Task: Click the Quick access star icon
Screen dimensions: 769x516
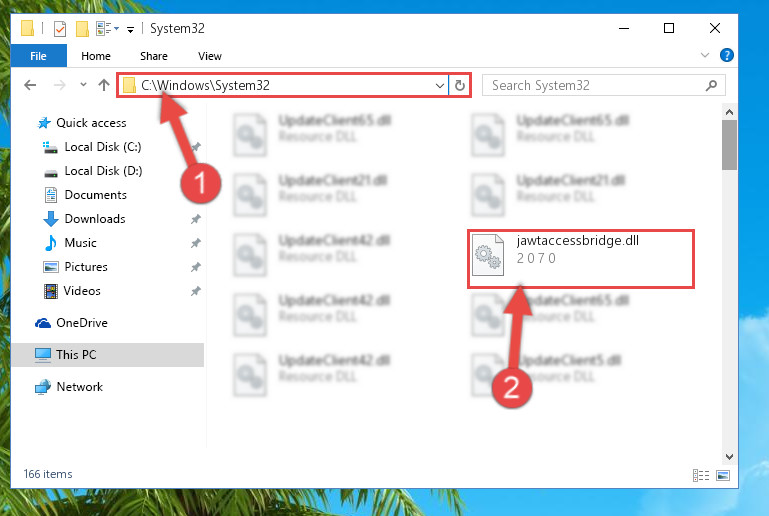Action: click(44, 123)
